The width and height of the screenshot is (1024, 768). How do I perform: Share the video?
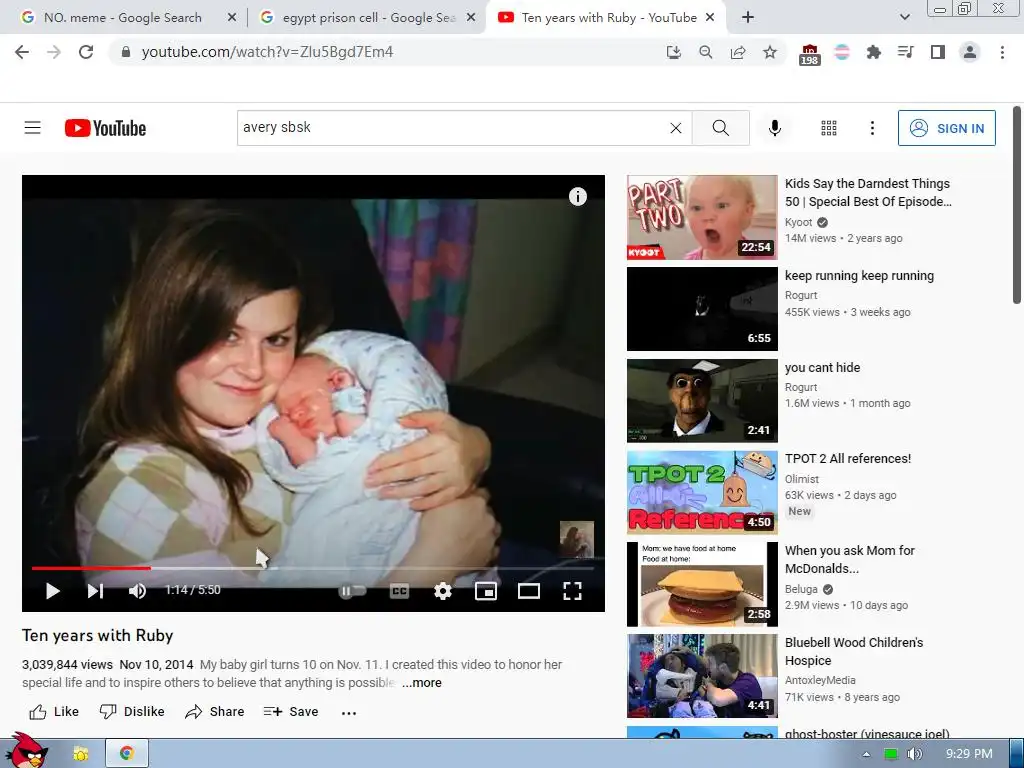(215, 712)
